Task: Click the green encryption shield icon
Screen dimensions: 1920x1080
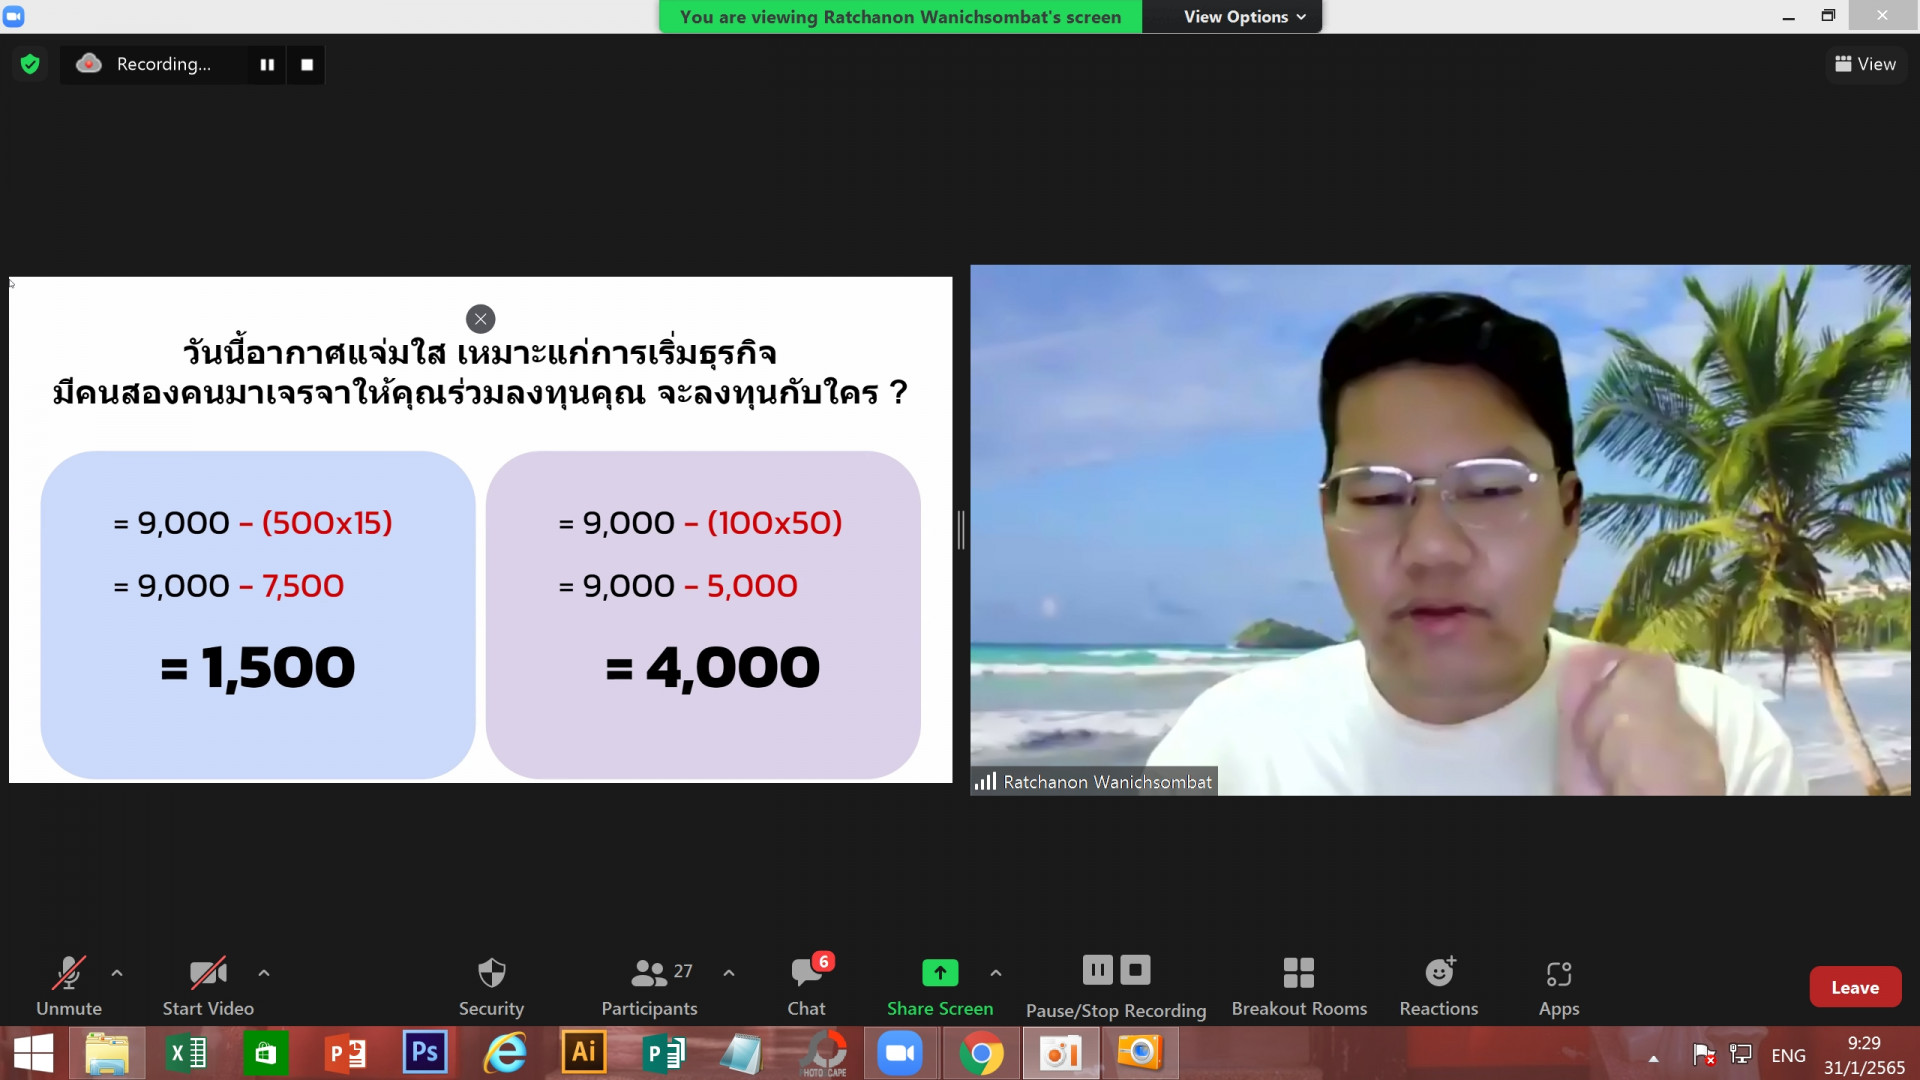Action: (x=30, y=64)
